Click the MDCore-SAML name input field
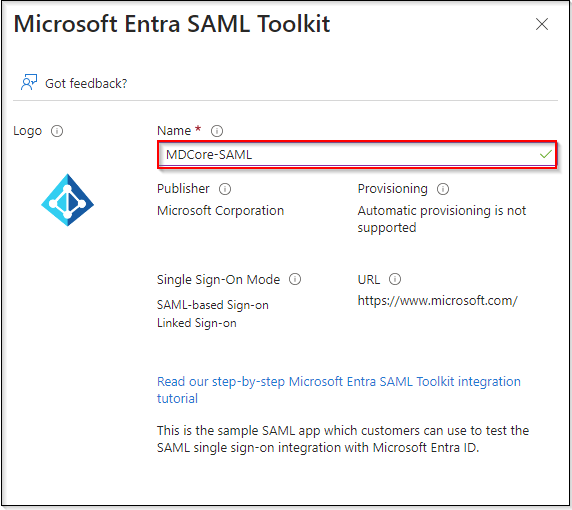Screen dimensions: 572x510 [357, 155]
